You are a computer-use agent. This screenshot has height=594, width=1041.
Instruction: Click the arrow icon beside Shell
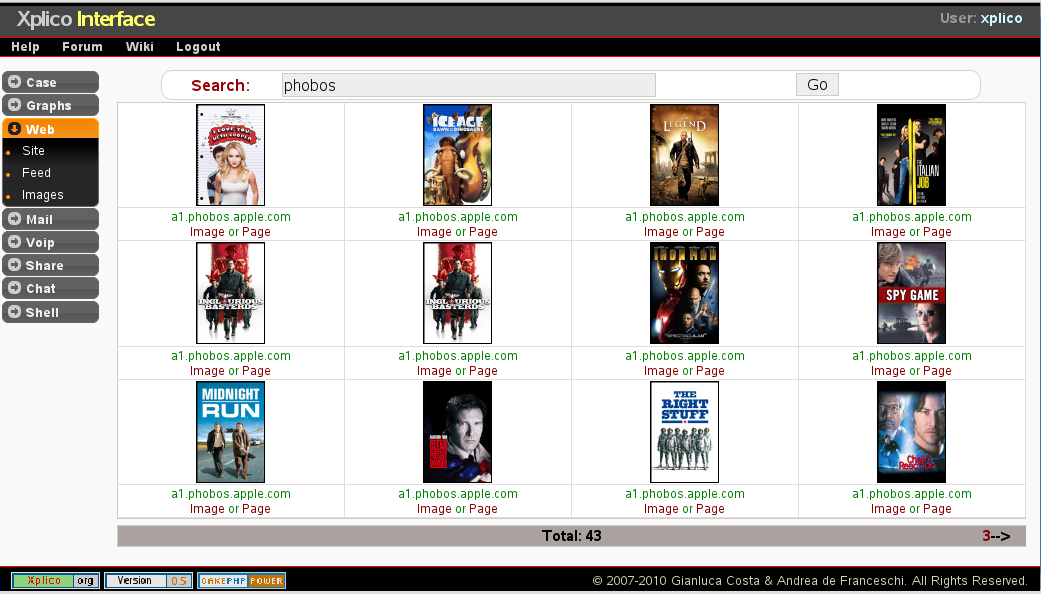click(x=15, y=312)
